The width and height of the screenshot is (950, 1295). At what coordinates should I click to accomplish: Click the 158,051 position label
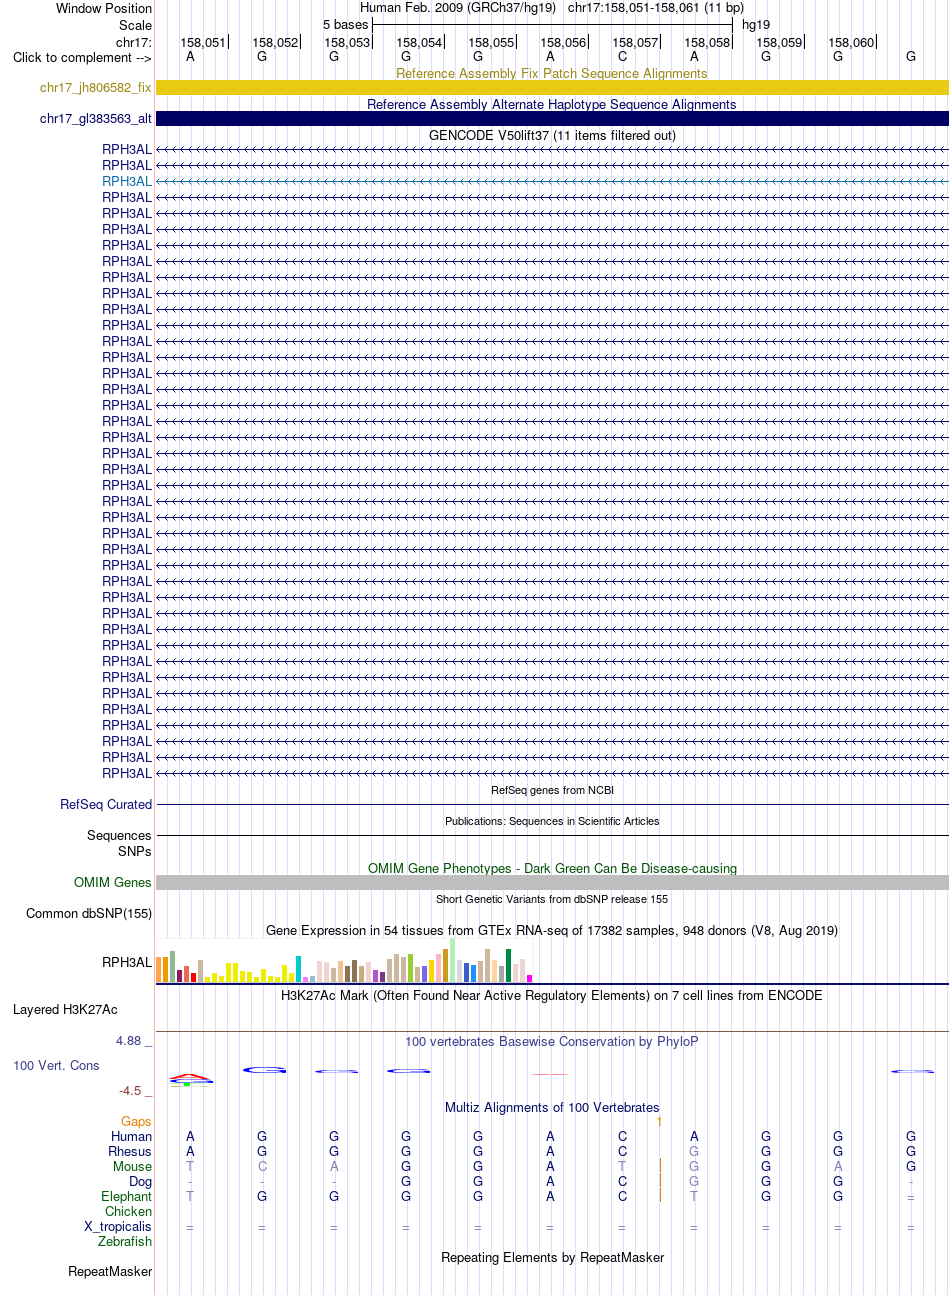203,42
